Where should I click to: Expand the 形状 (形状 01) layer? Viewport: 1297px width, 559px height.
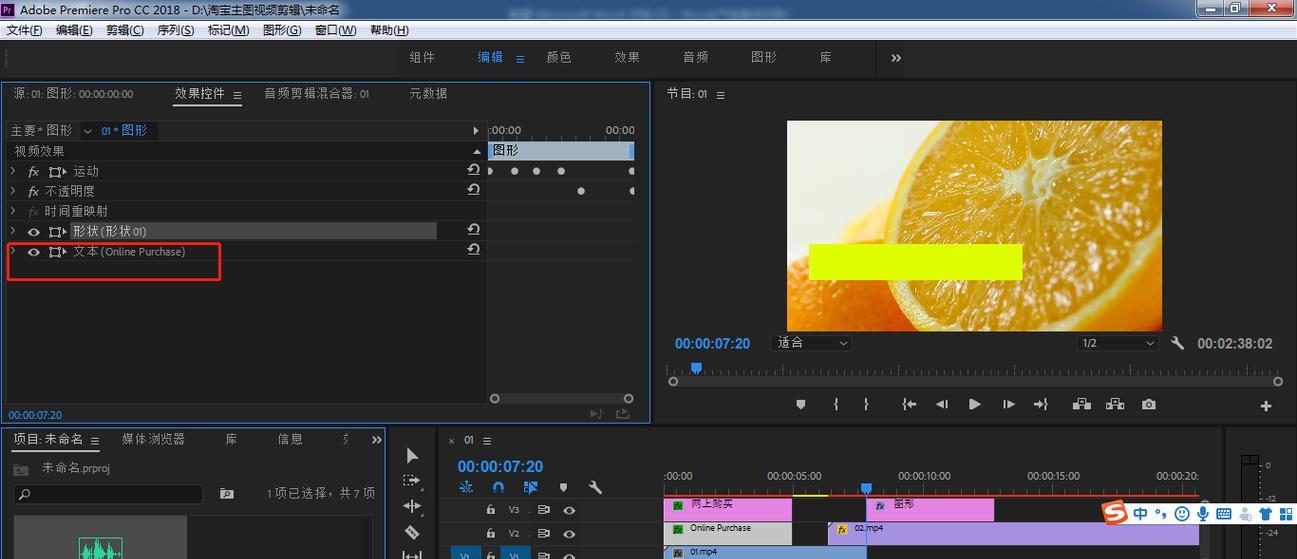click(13, 231)
